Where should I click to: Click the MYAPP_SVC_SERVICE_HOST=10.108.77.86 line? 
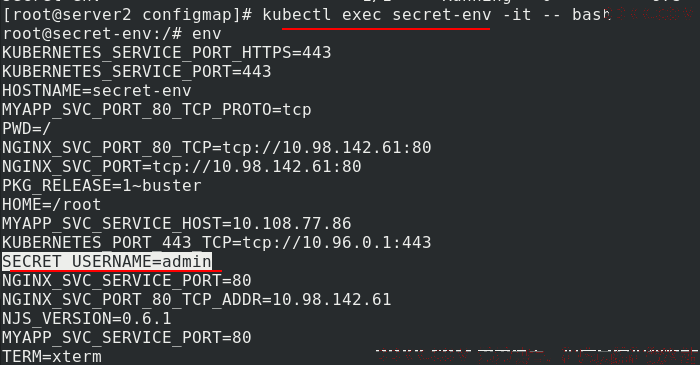[177, 224]
